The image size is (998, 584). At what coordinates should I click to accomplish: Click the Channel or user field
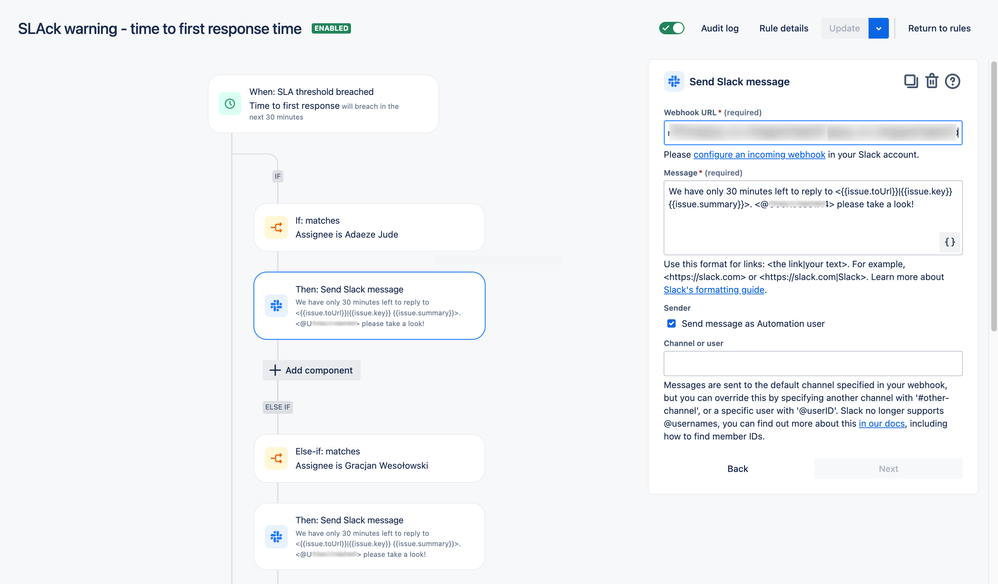coord(813,363)
